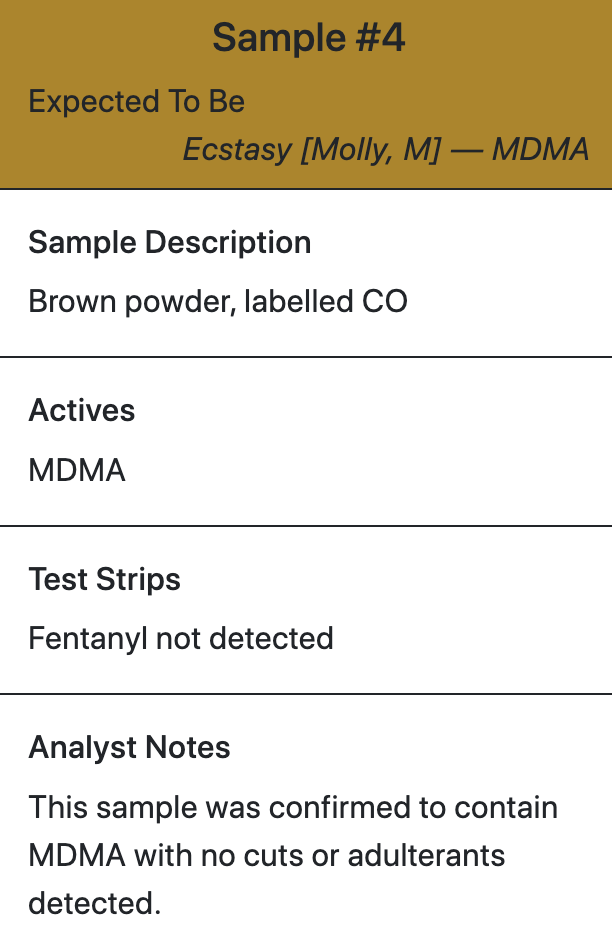Click 'MDMA with no cuts' line
Image resolution: width=612 pixels, height=944 pixels.
tap(267, 856)
